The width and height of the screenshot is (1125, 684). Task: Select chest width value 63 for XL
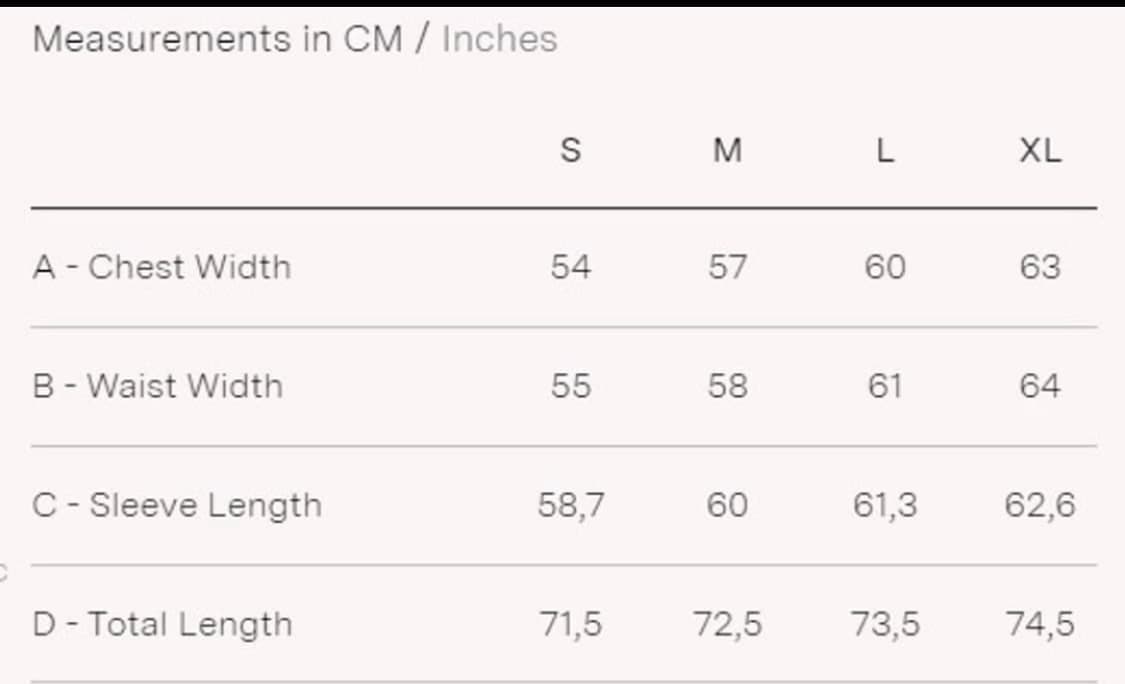[x=1040, y=267]
